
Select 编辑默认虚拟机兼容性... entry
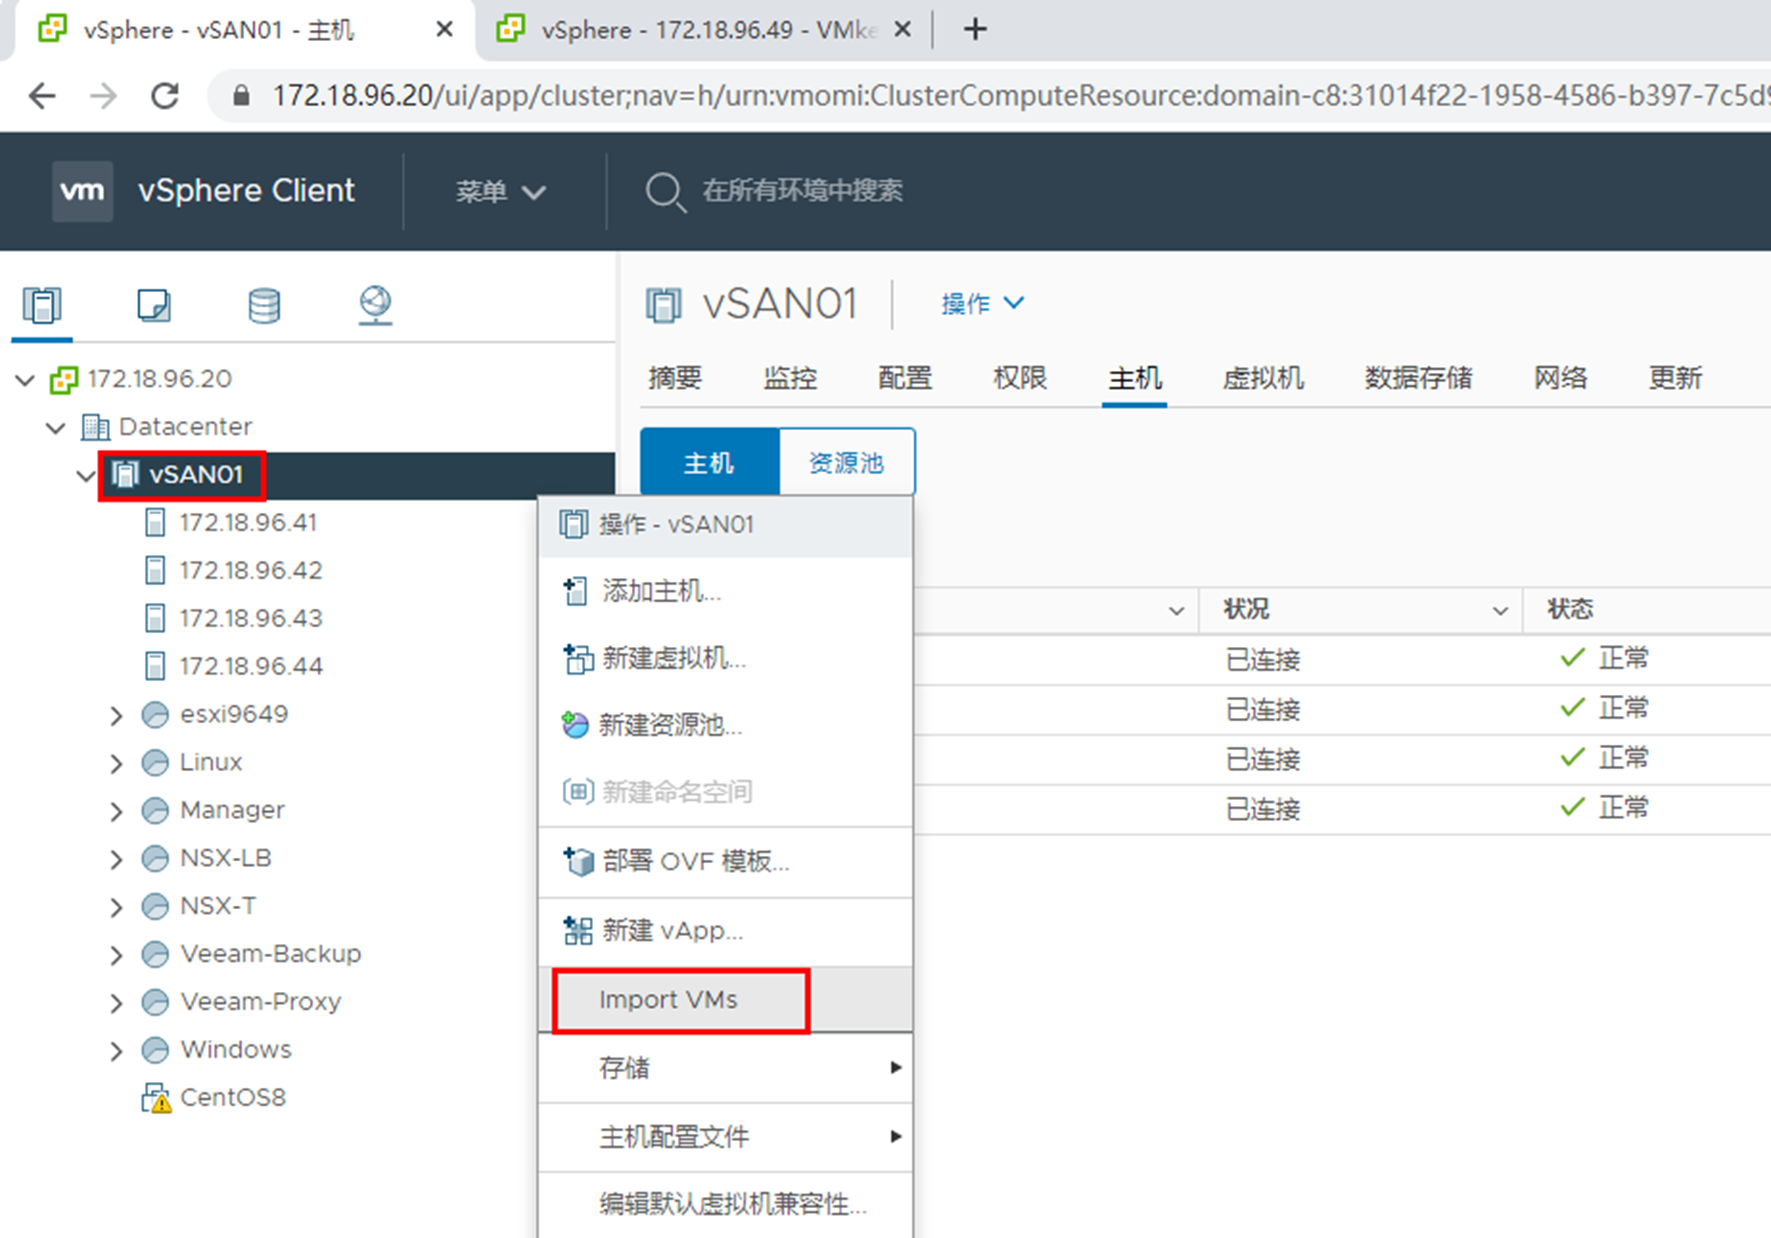pyautogui.click(x=725, y=1204)
